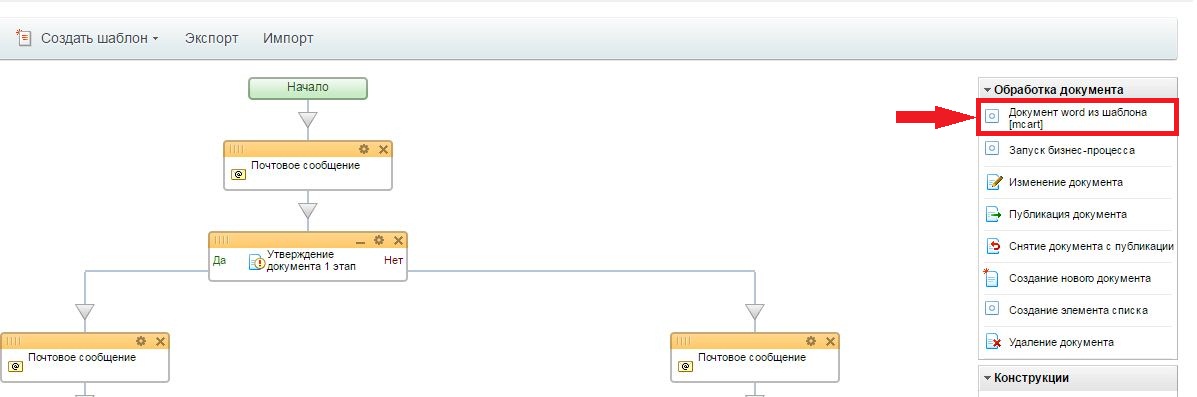Open gear settings of right bottom mail block
This screenshot has height=397, width=1197.
pyautogui.click(x=811, y=341)
